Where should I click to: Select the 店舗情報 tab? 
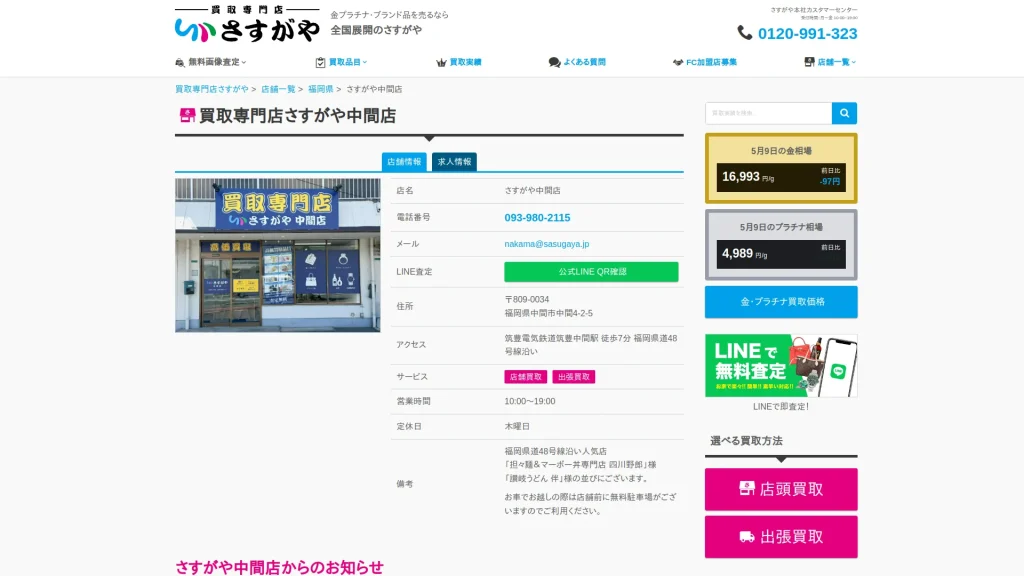click(x=404, y=161)
